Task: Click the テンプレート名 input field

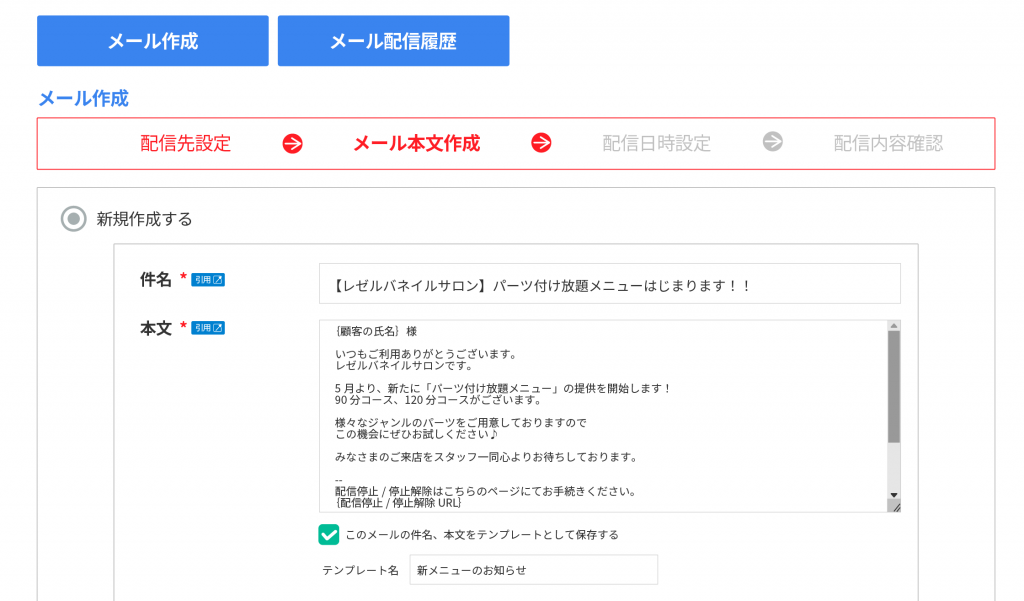Action: pyautogui.click(x=533, y=570)
